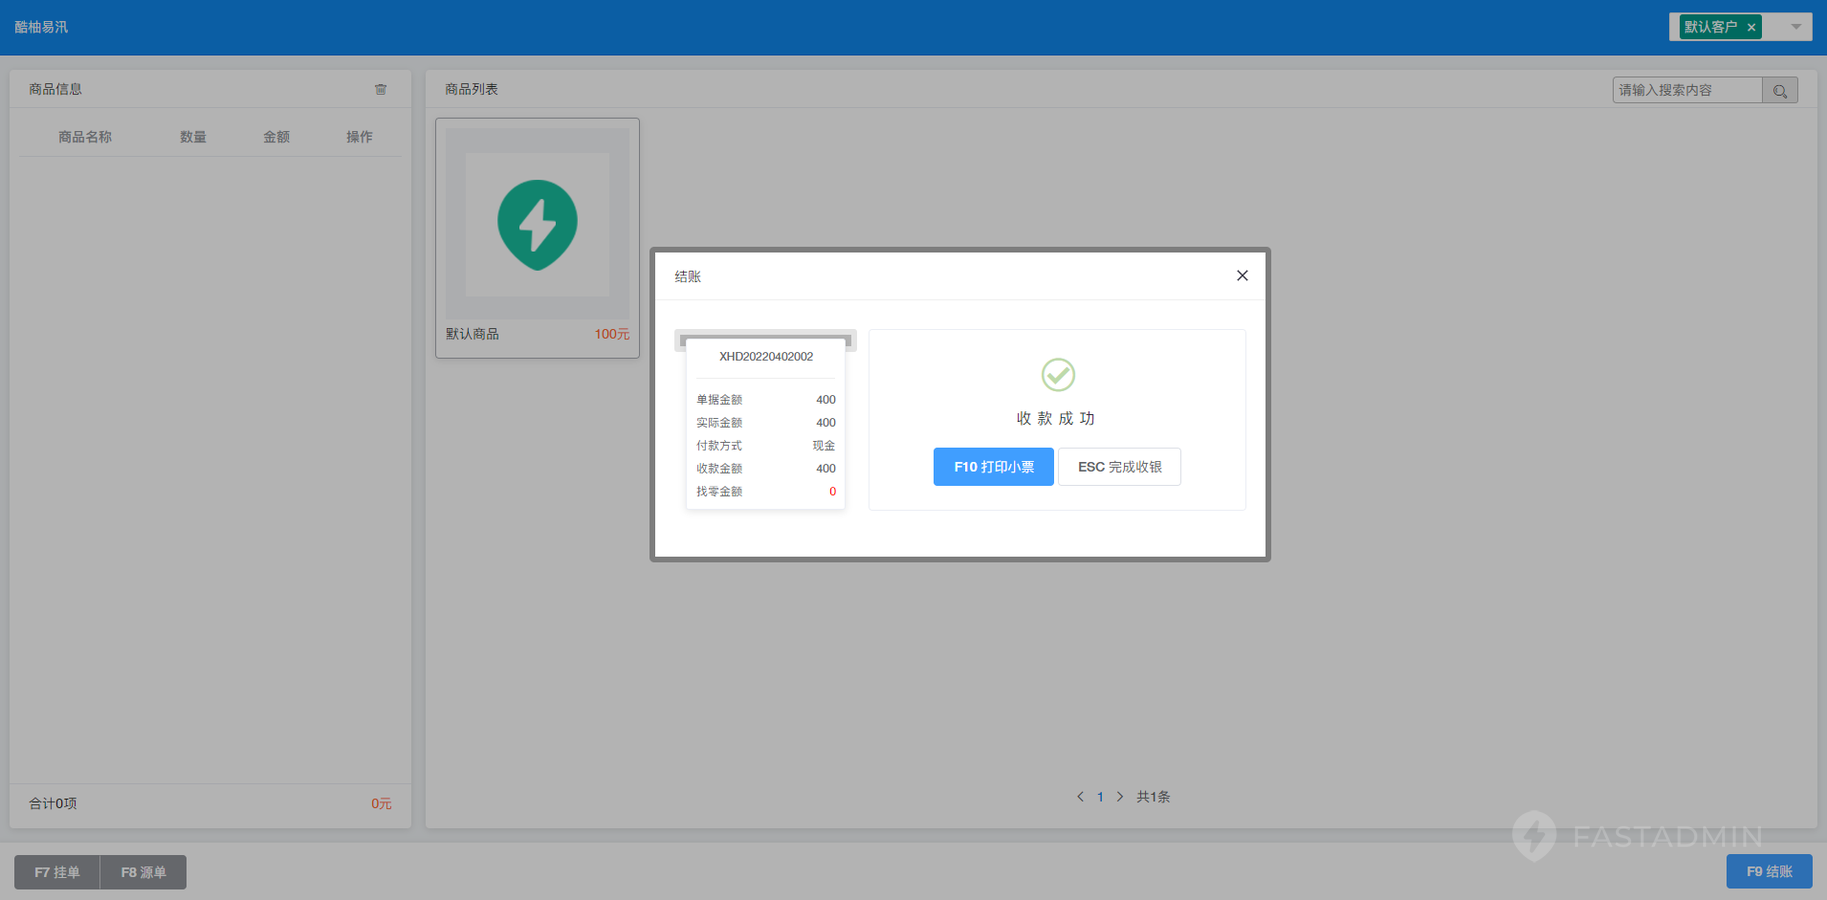The width and height of the screenshot is (1827, 900).
Task: Click the green 收款成功 checkmark icon
Action: coord(1057,375)
